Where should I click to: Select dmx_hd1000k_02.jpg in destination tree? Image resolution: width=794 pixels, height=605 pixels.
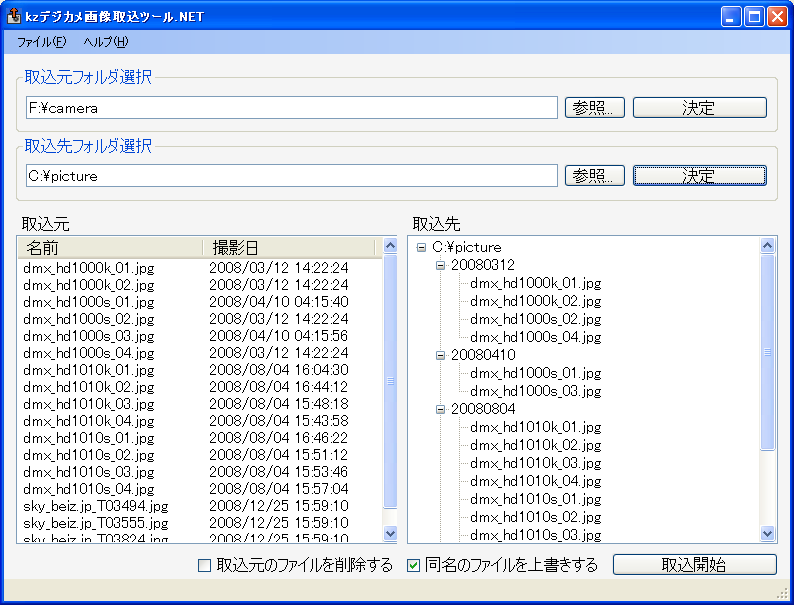pos(536,302)
